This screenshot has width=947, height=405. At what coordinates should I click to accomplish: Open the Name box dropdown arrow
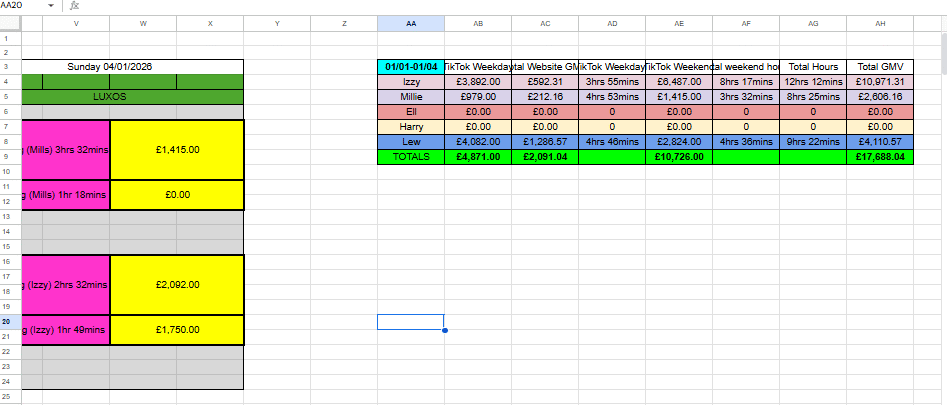(51, 6)
